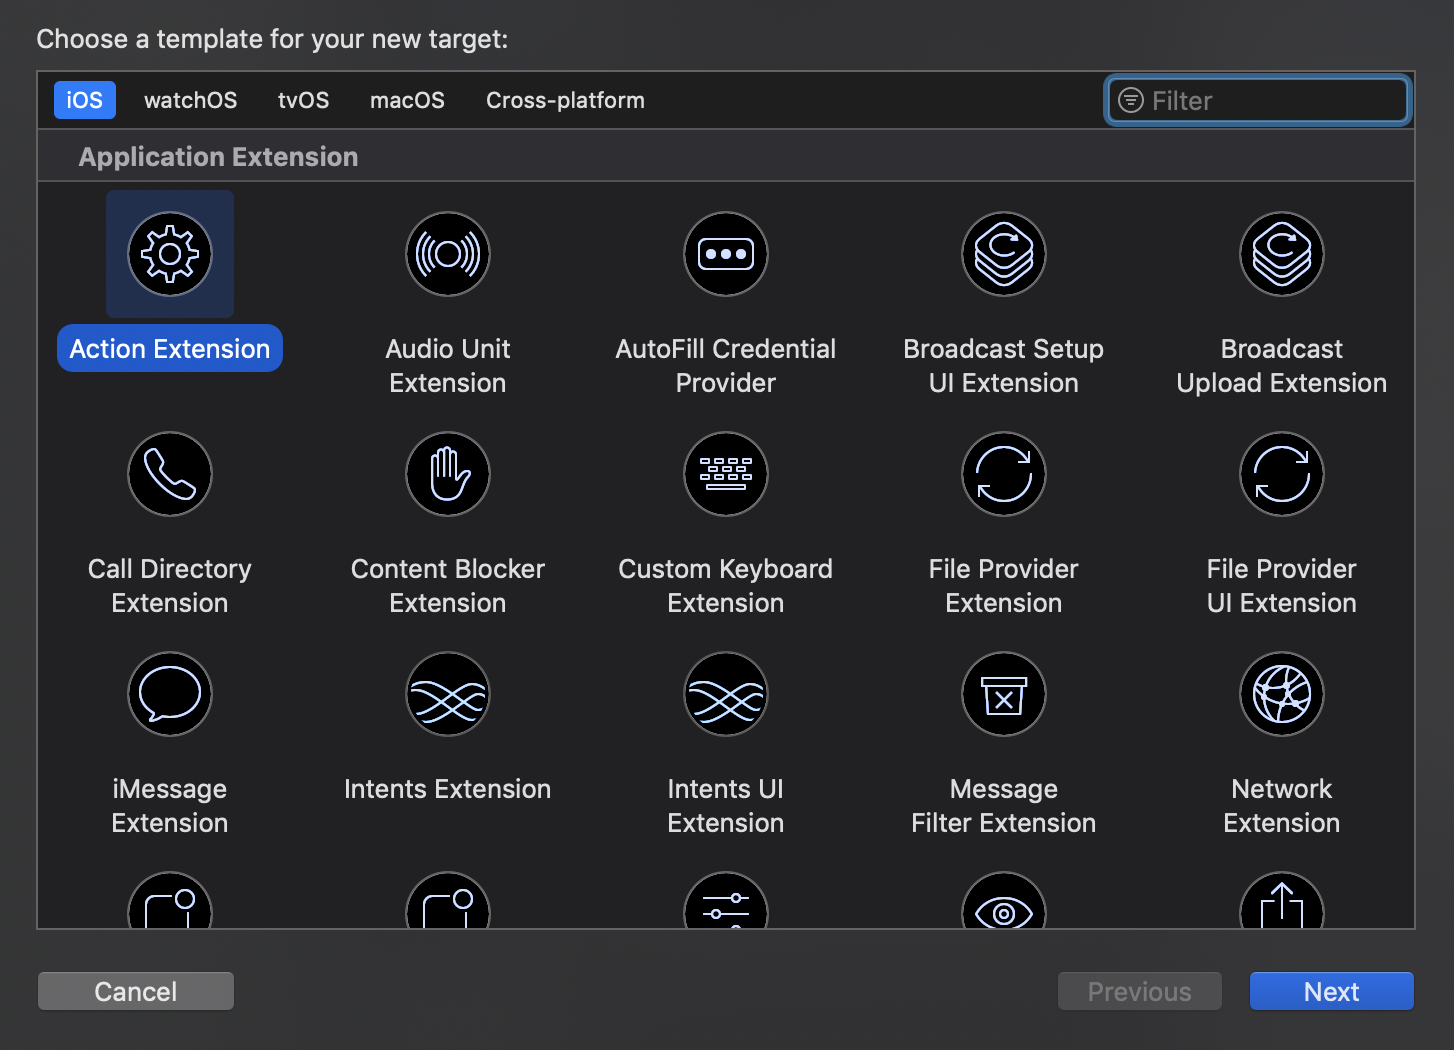
Task: Select the Intents Extension template
Action: point(447,694)
